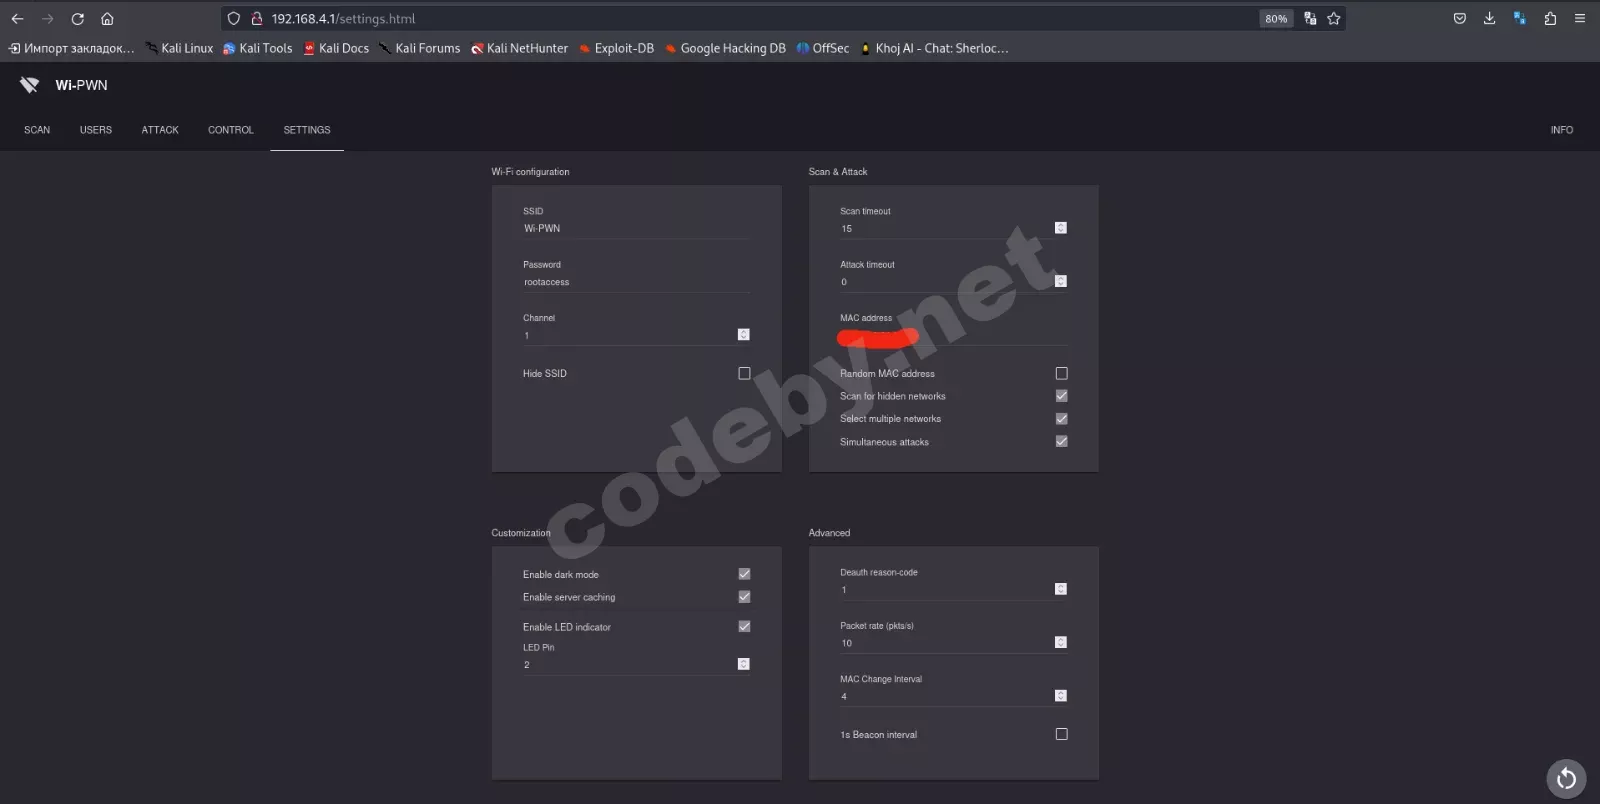The height and width of the screenshot is (804, 1600).
Task: Open the browser hamburger menu
Action: click(x=1580, y=18)
